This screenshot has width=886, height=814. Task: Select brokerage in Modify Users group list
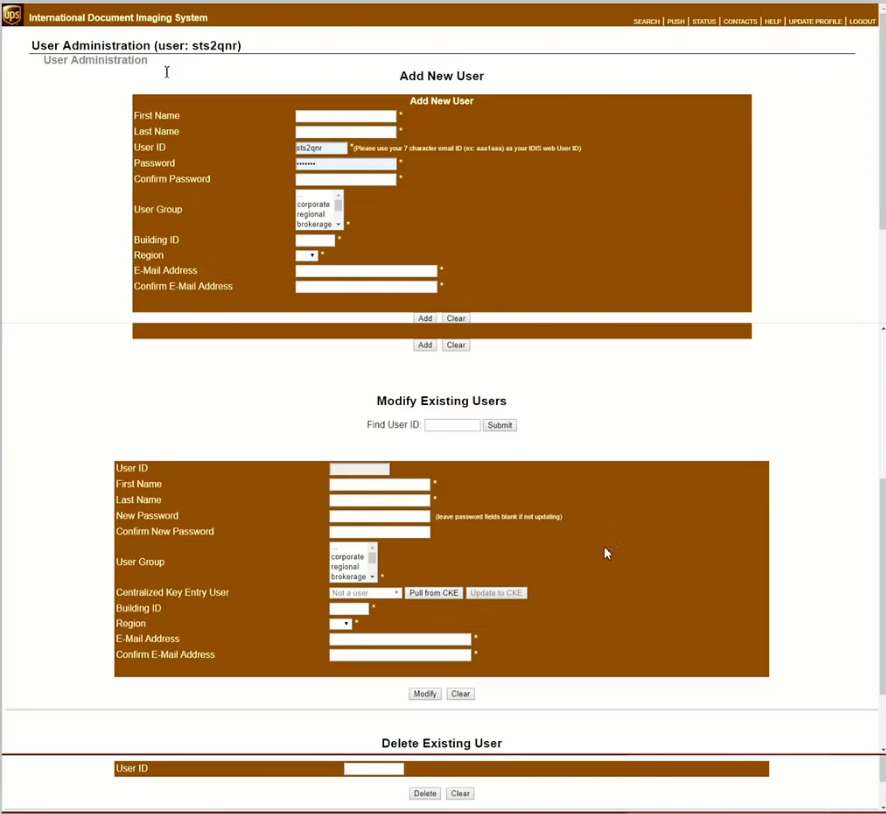coord(348,577)
